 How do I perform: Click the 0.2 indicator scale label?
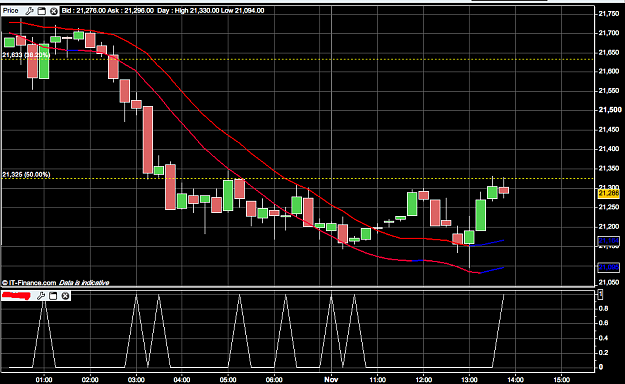coord(603,352)
